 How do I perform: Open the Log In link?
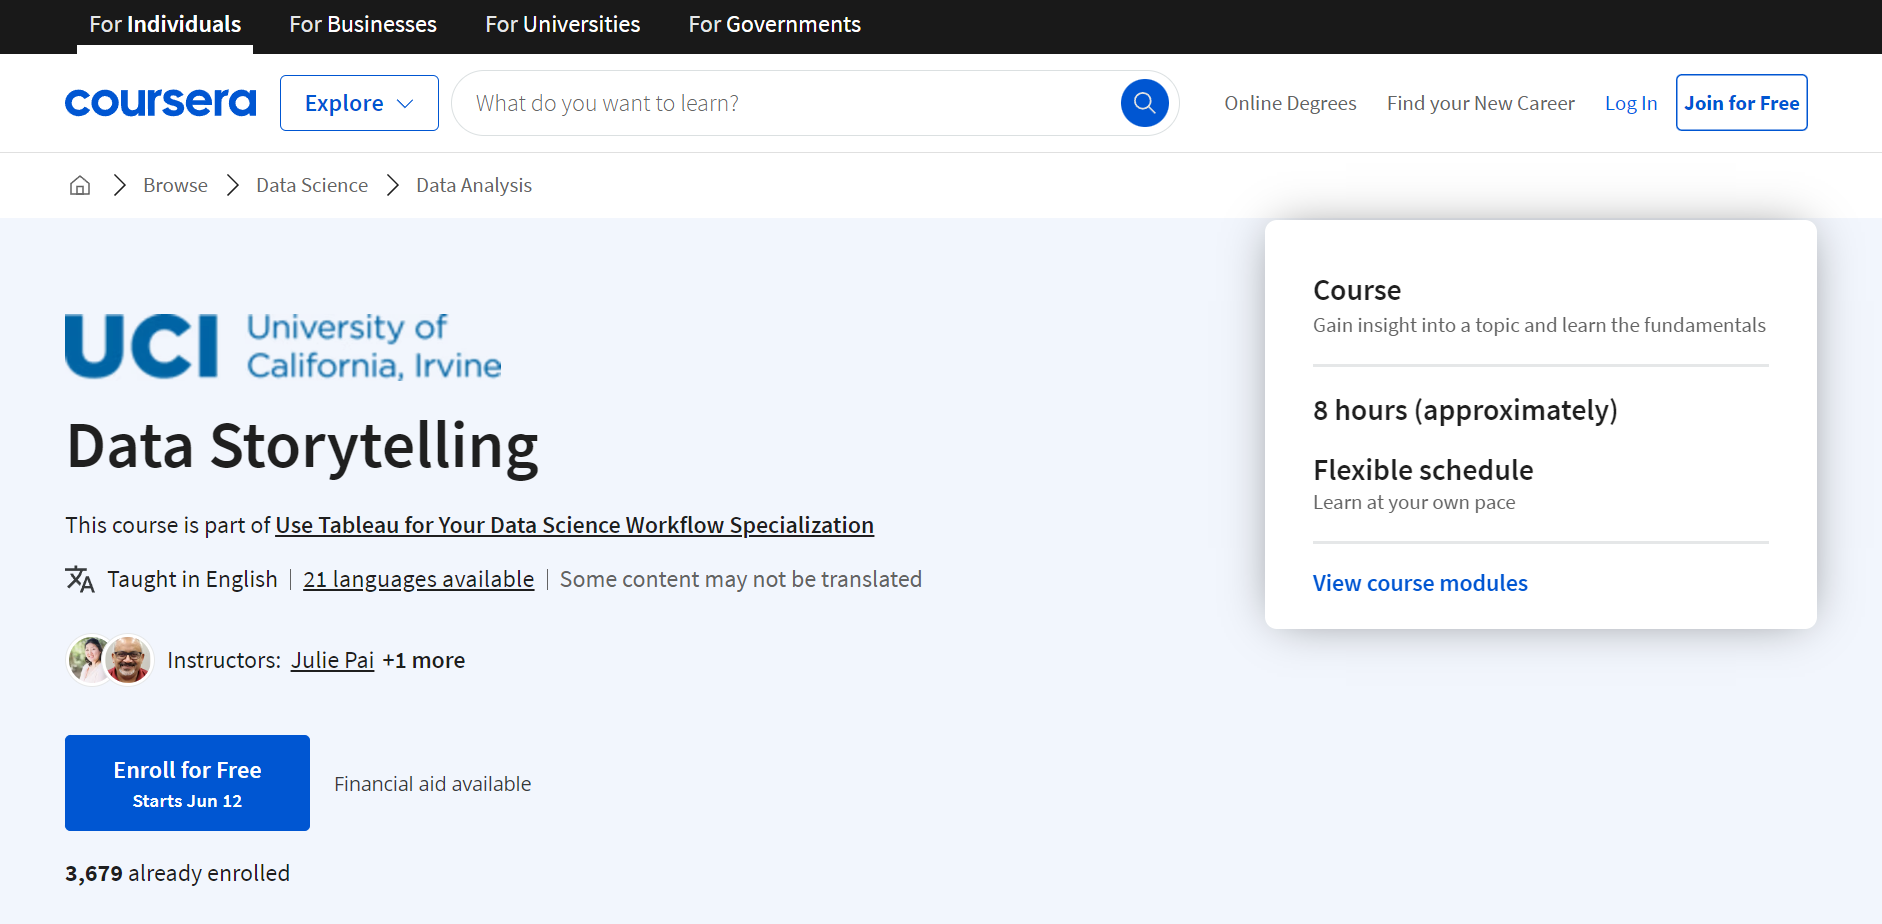click(1630, 103)
